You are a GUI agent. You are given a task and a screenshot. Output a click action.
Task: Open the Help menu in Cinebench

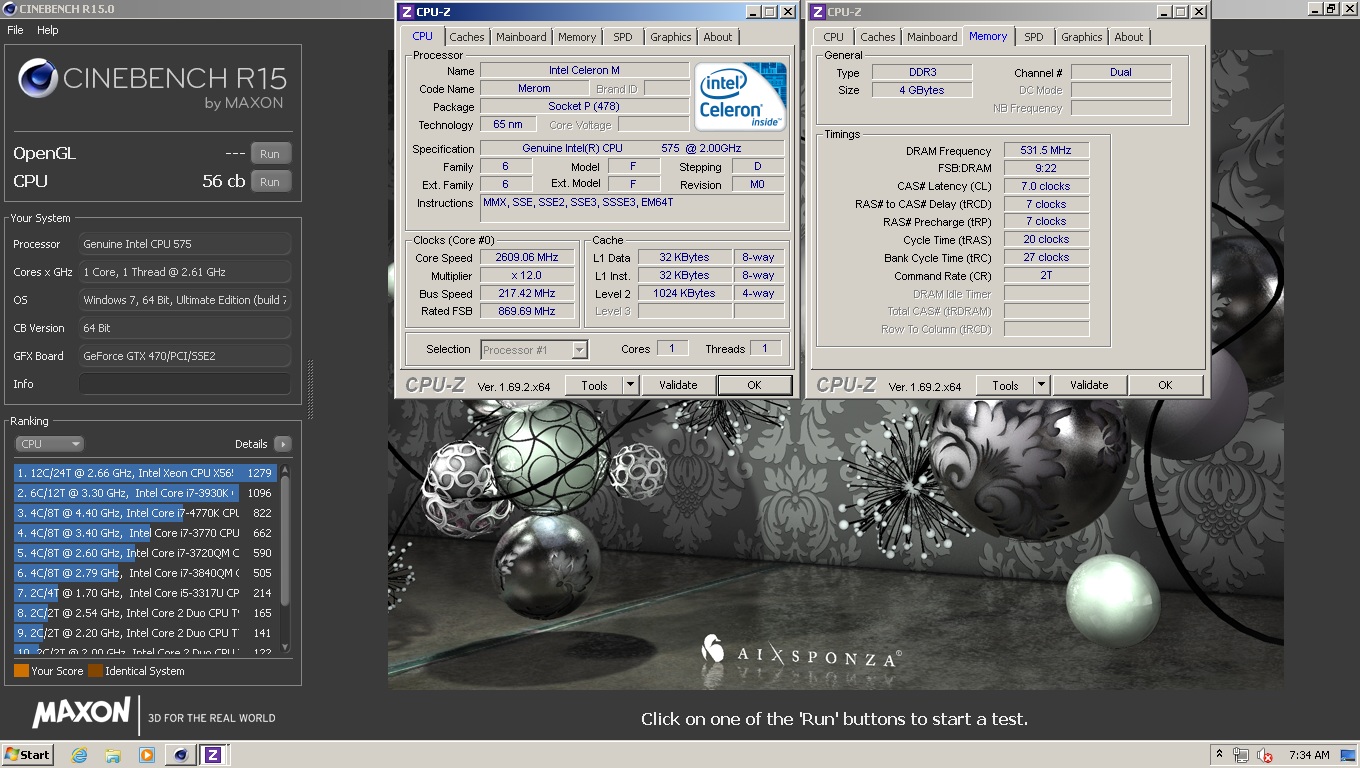[x=48, y=30]
